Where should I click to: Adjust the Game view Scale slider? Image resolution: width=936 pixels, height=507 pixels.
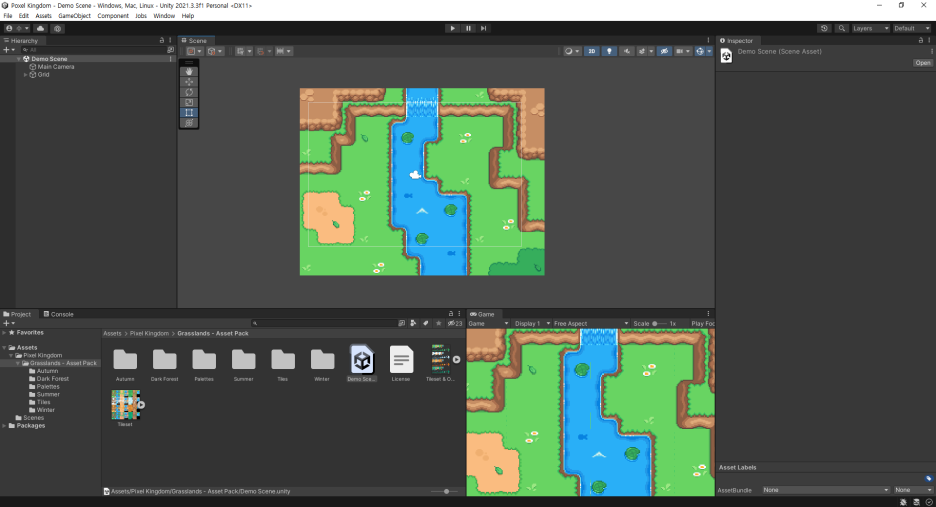(658, 324)
